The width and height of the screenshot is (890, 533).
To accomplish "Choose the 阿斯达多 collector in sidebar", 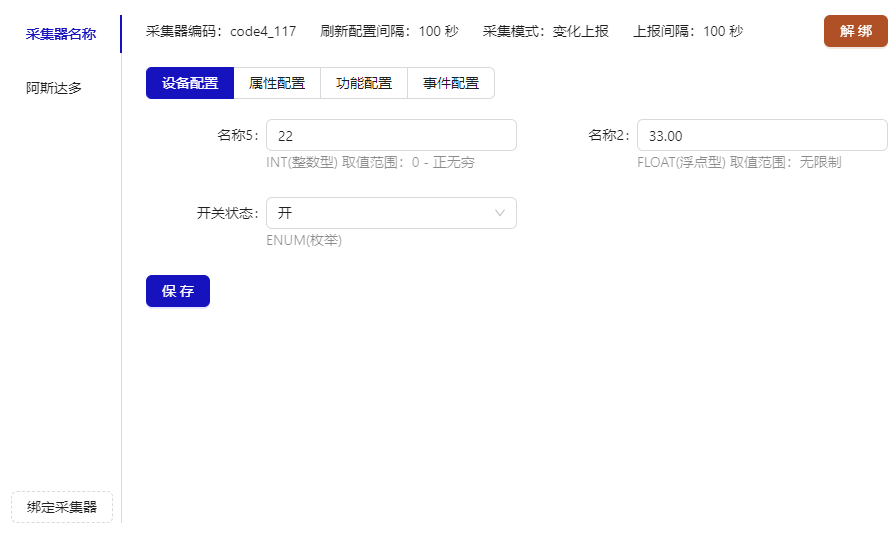I will pos(54,88).
